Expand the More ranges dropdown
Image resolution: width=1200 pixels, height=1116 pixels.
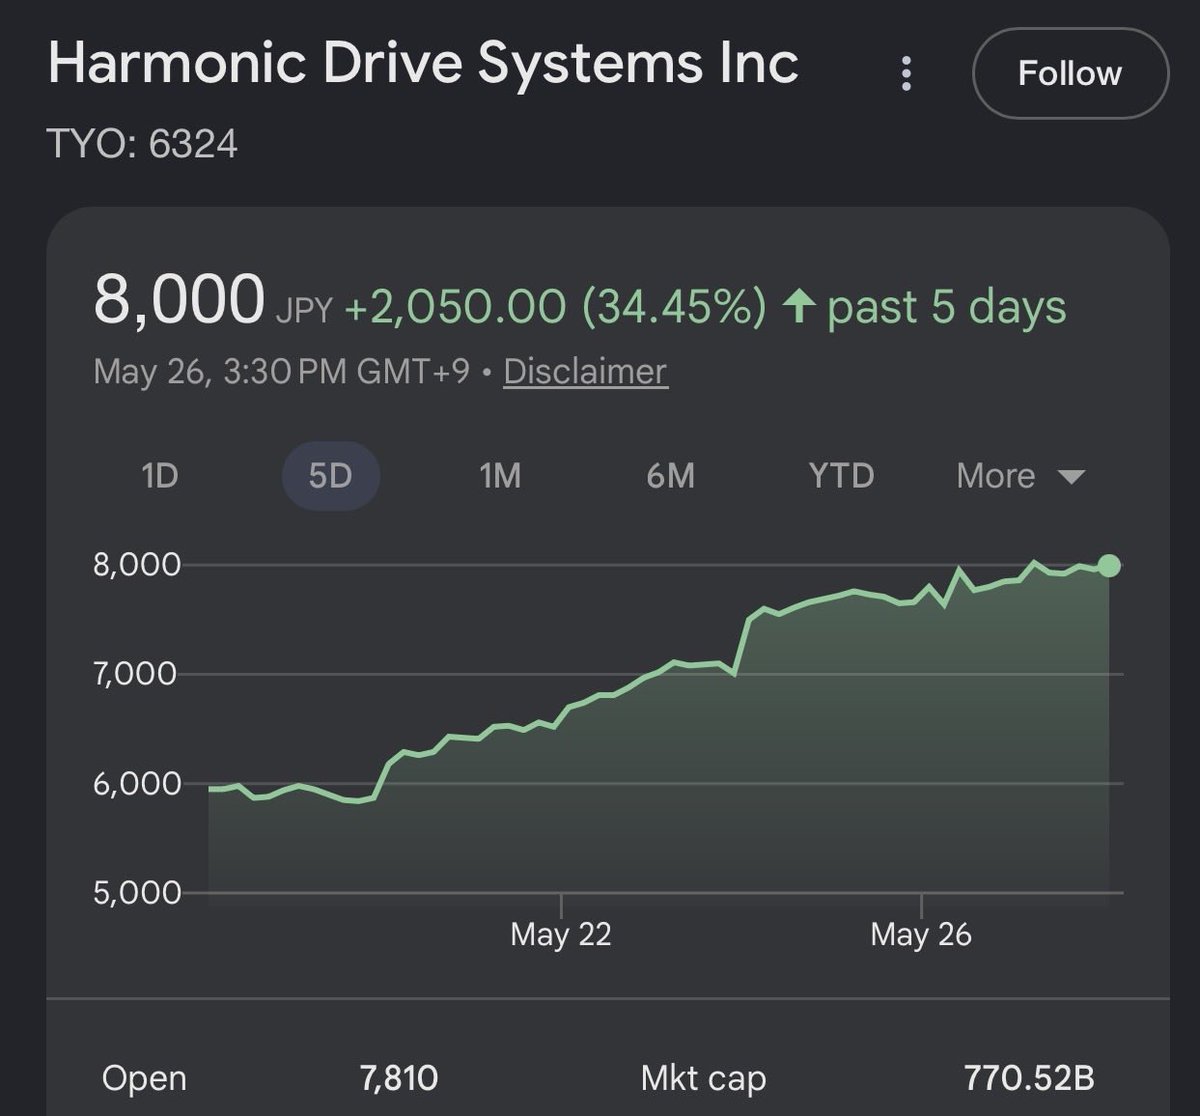tap(1020, 476)
